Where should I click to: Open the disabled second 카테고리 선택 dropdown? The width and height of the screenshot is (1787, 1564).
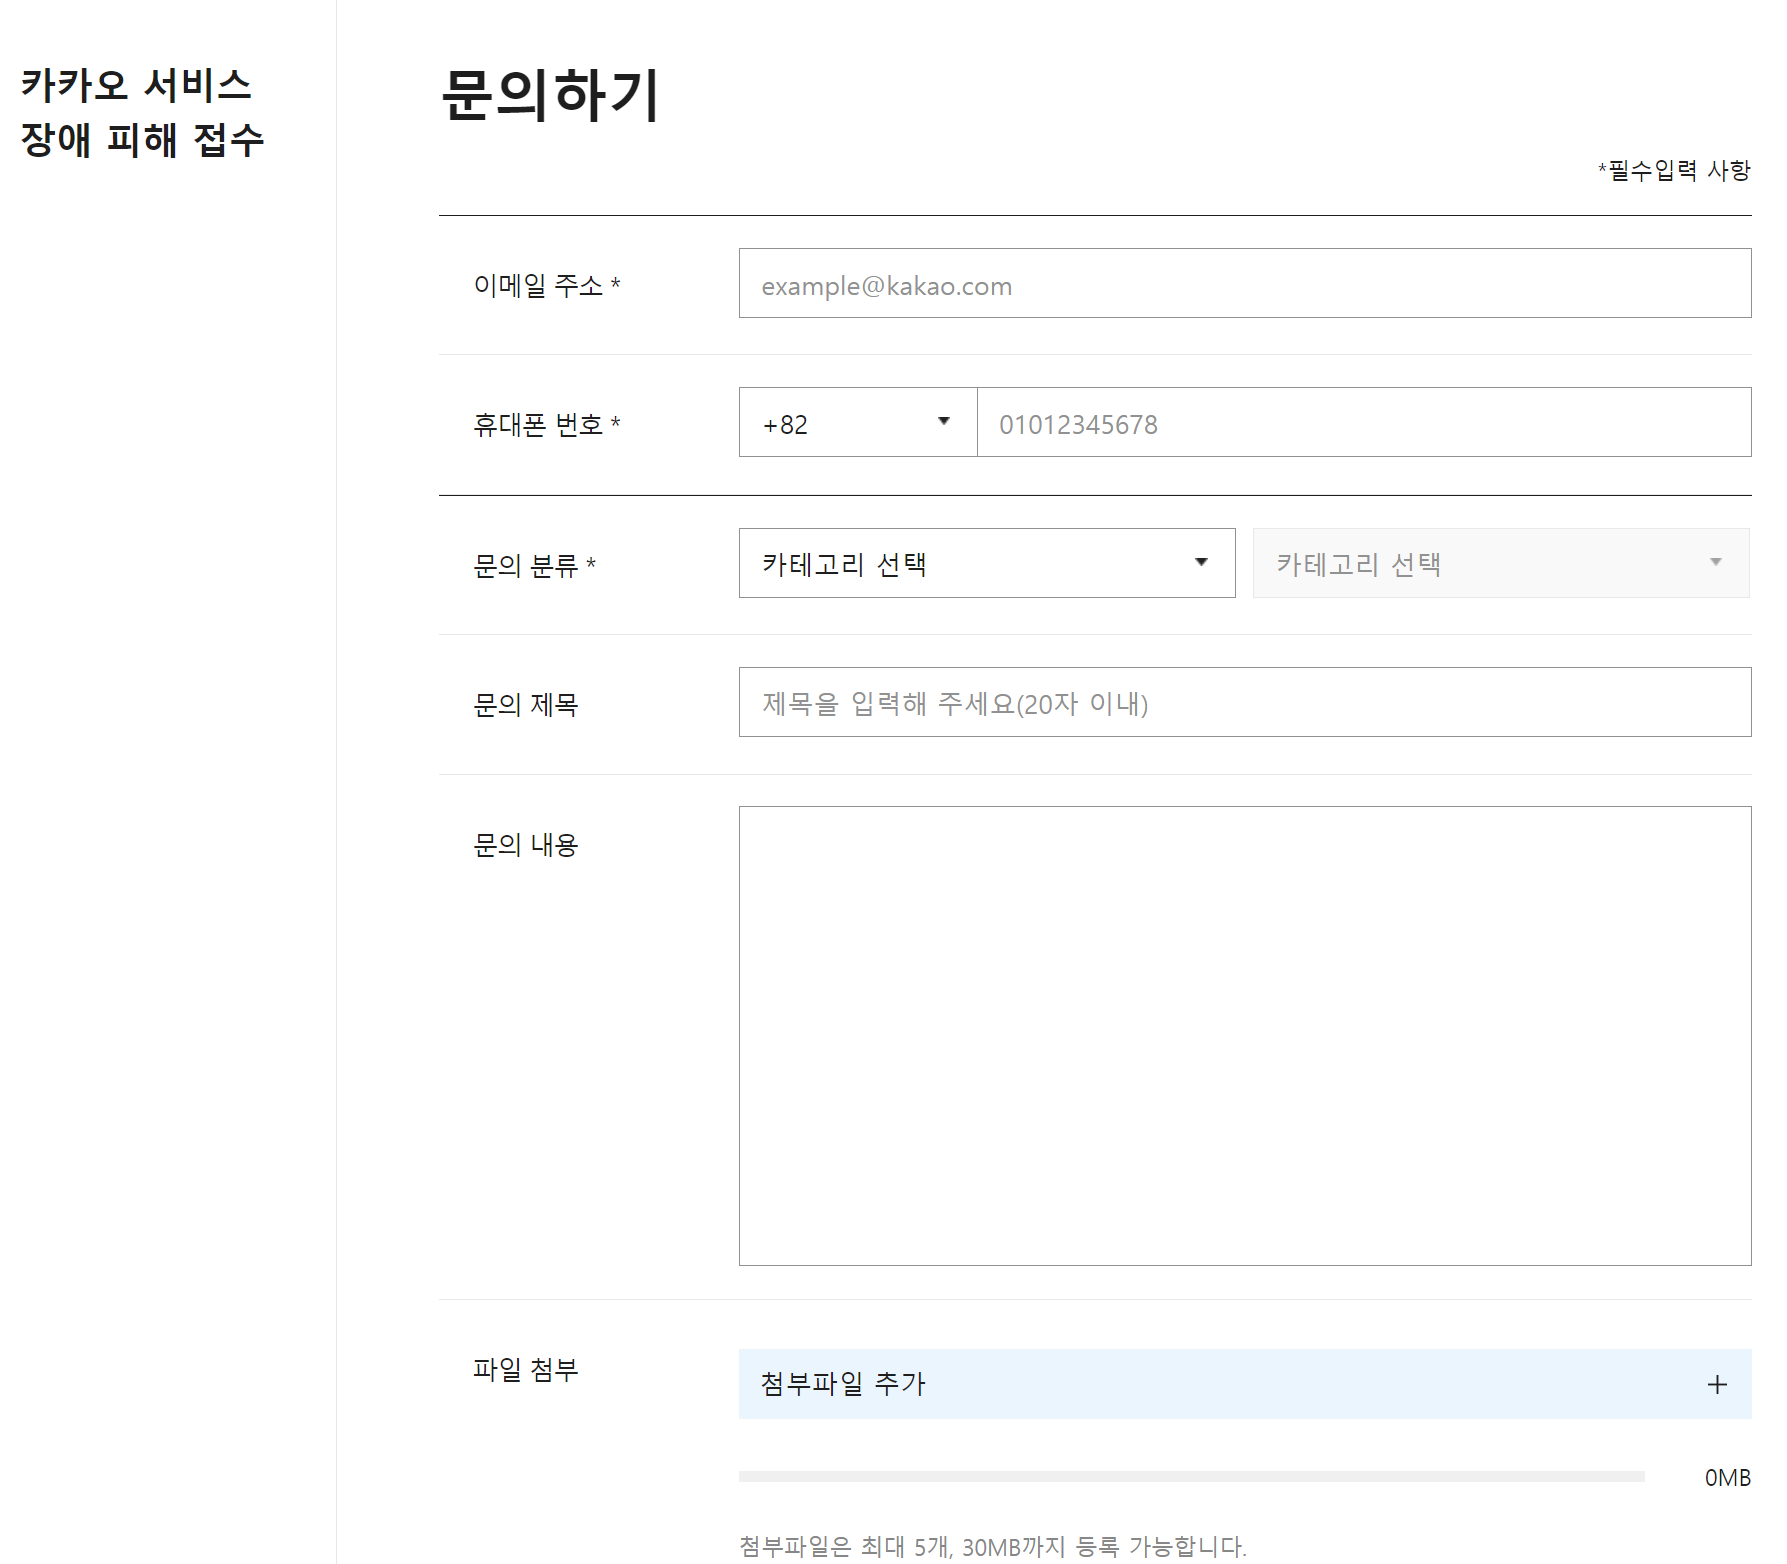(x=1501, y=563)
